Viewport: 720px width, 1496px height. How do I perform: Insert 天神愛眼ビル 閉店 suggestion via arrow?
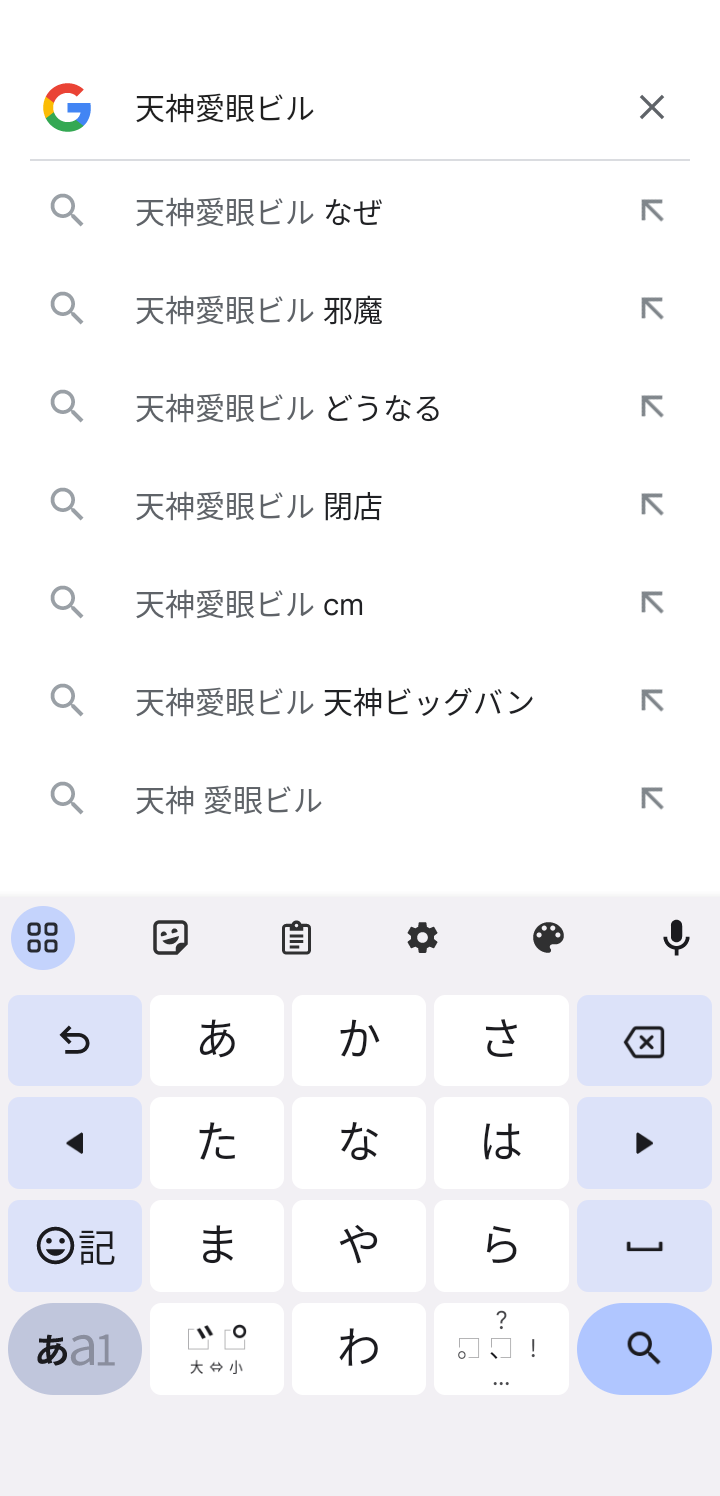pos(652,505)
